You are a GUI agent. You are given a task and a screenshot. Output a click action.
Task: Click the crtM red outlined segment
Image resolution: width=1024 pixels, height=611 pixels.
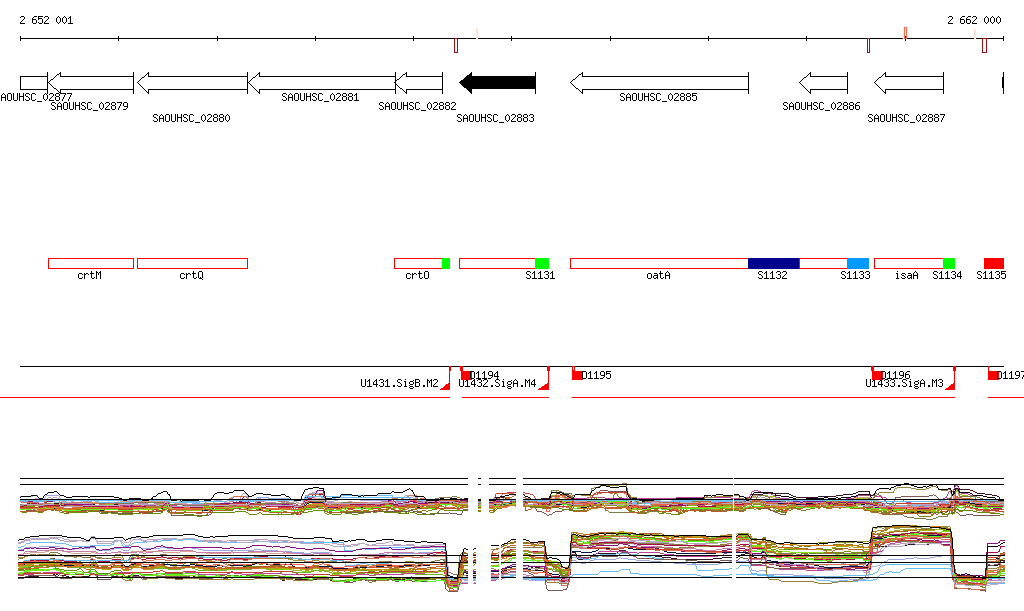(91, 264)
